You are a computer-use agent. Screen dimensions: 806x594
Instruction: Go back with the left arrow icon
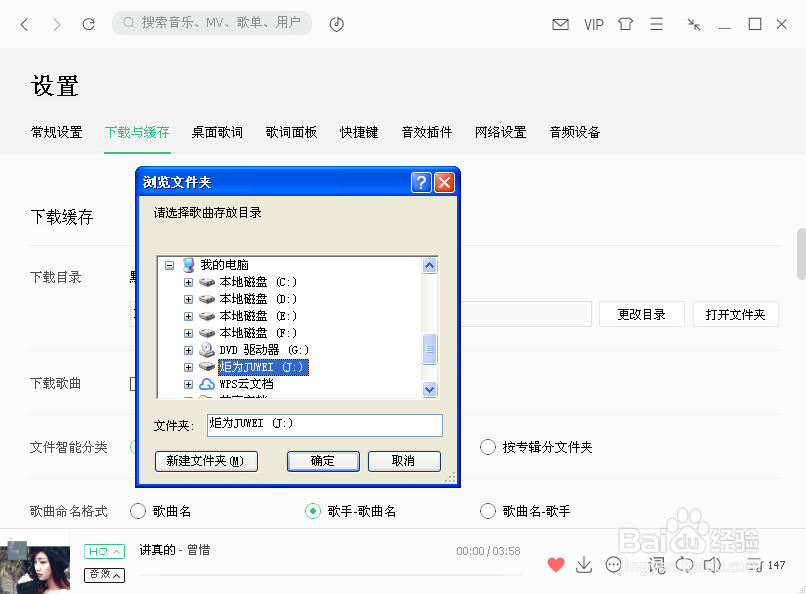pos(24,24)
